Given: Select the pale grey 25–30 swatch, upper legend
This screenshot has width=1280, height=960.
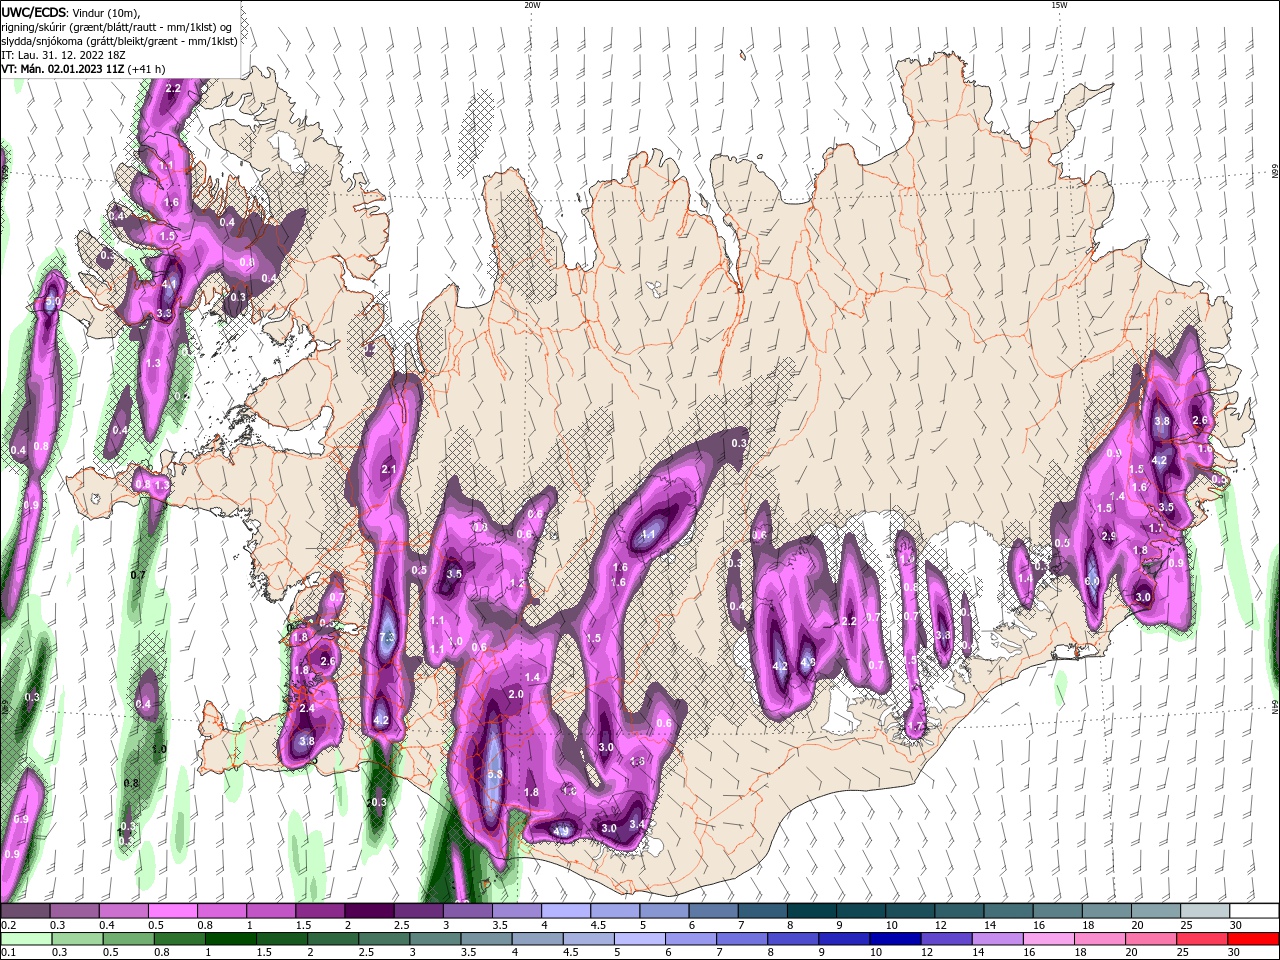Looking at the screenshot, I should point(1205,911).
